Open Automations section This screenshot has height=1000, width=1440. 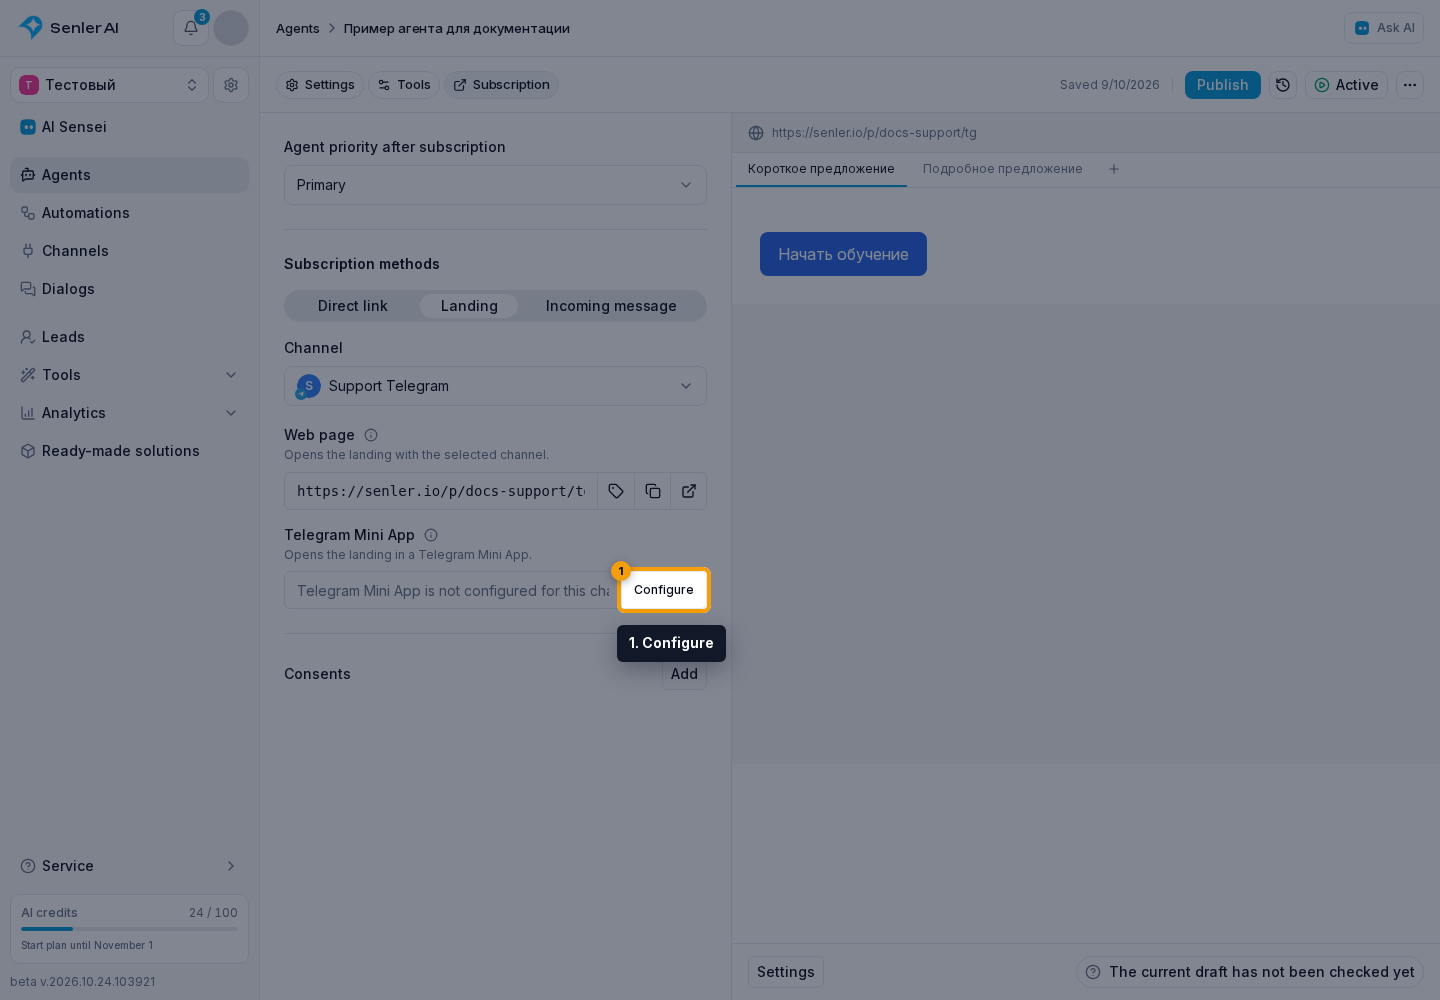click(129, 213)
